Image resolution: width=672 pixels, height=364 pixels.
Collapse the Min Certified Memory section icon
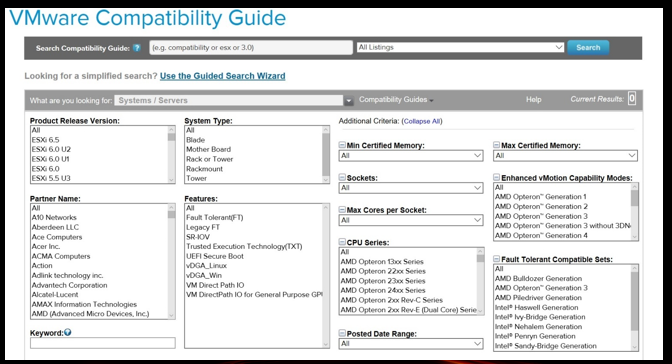(x=342, y=145)
